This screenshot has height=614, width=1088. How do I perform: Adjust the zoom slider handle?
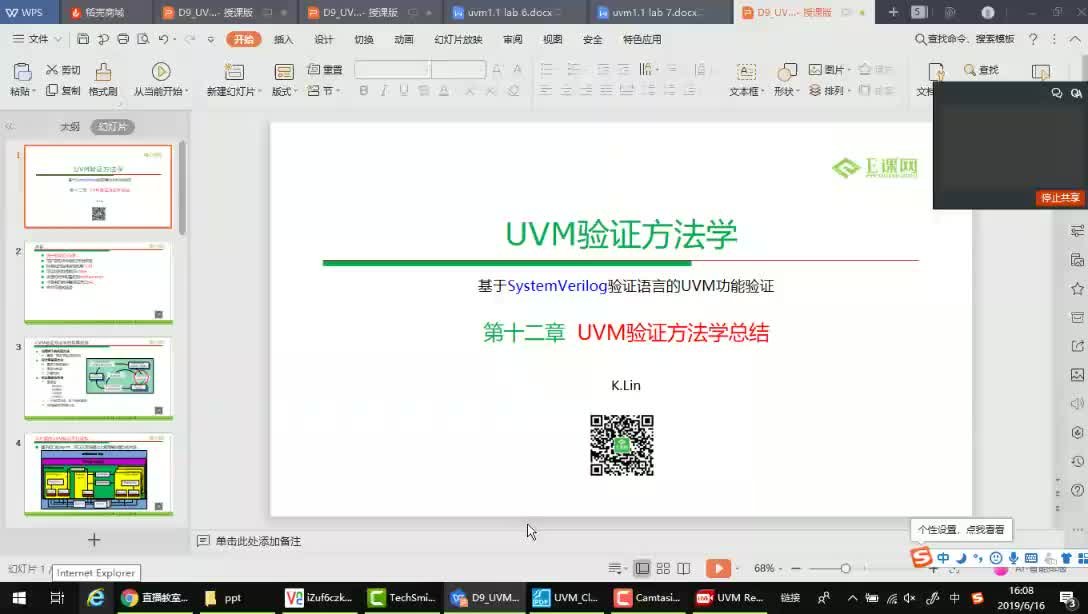[x=845, y=569]
